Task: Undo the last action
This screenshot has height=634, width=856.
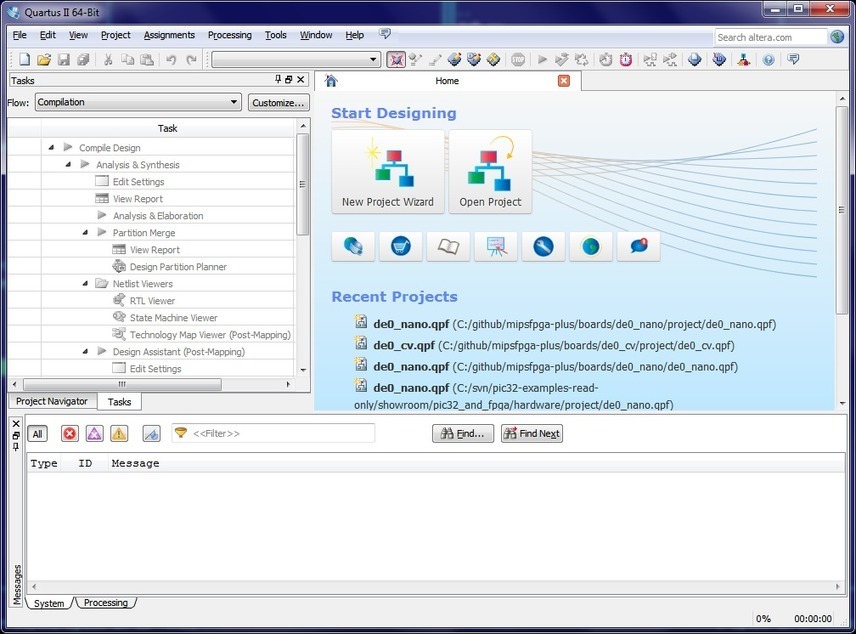Action: pyautogui.click(x=171, y=60)
